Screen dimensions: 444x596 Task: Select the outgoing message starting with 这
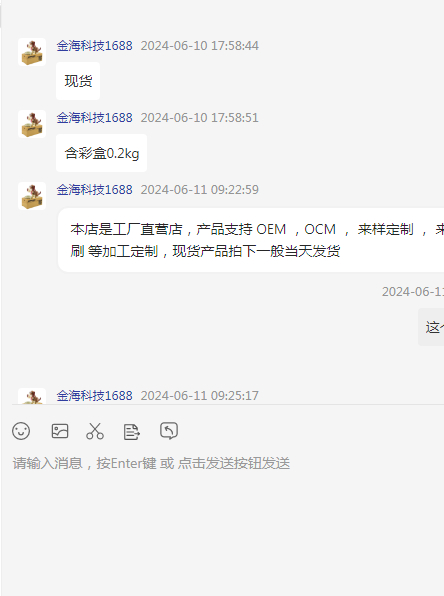coord(431,327)
